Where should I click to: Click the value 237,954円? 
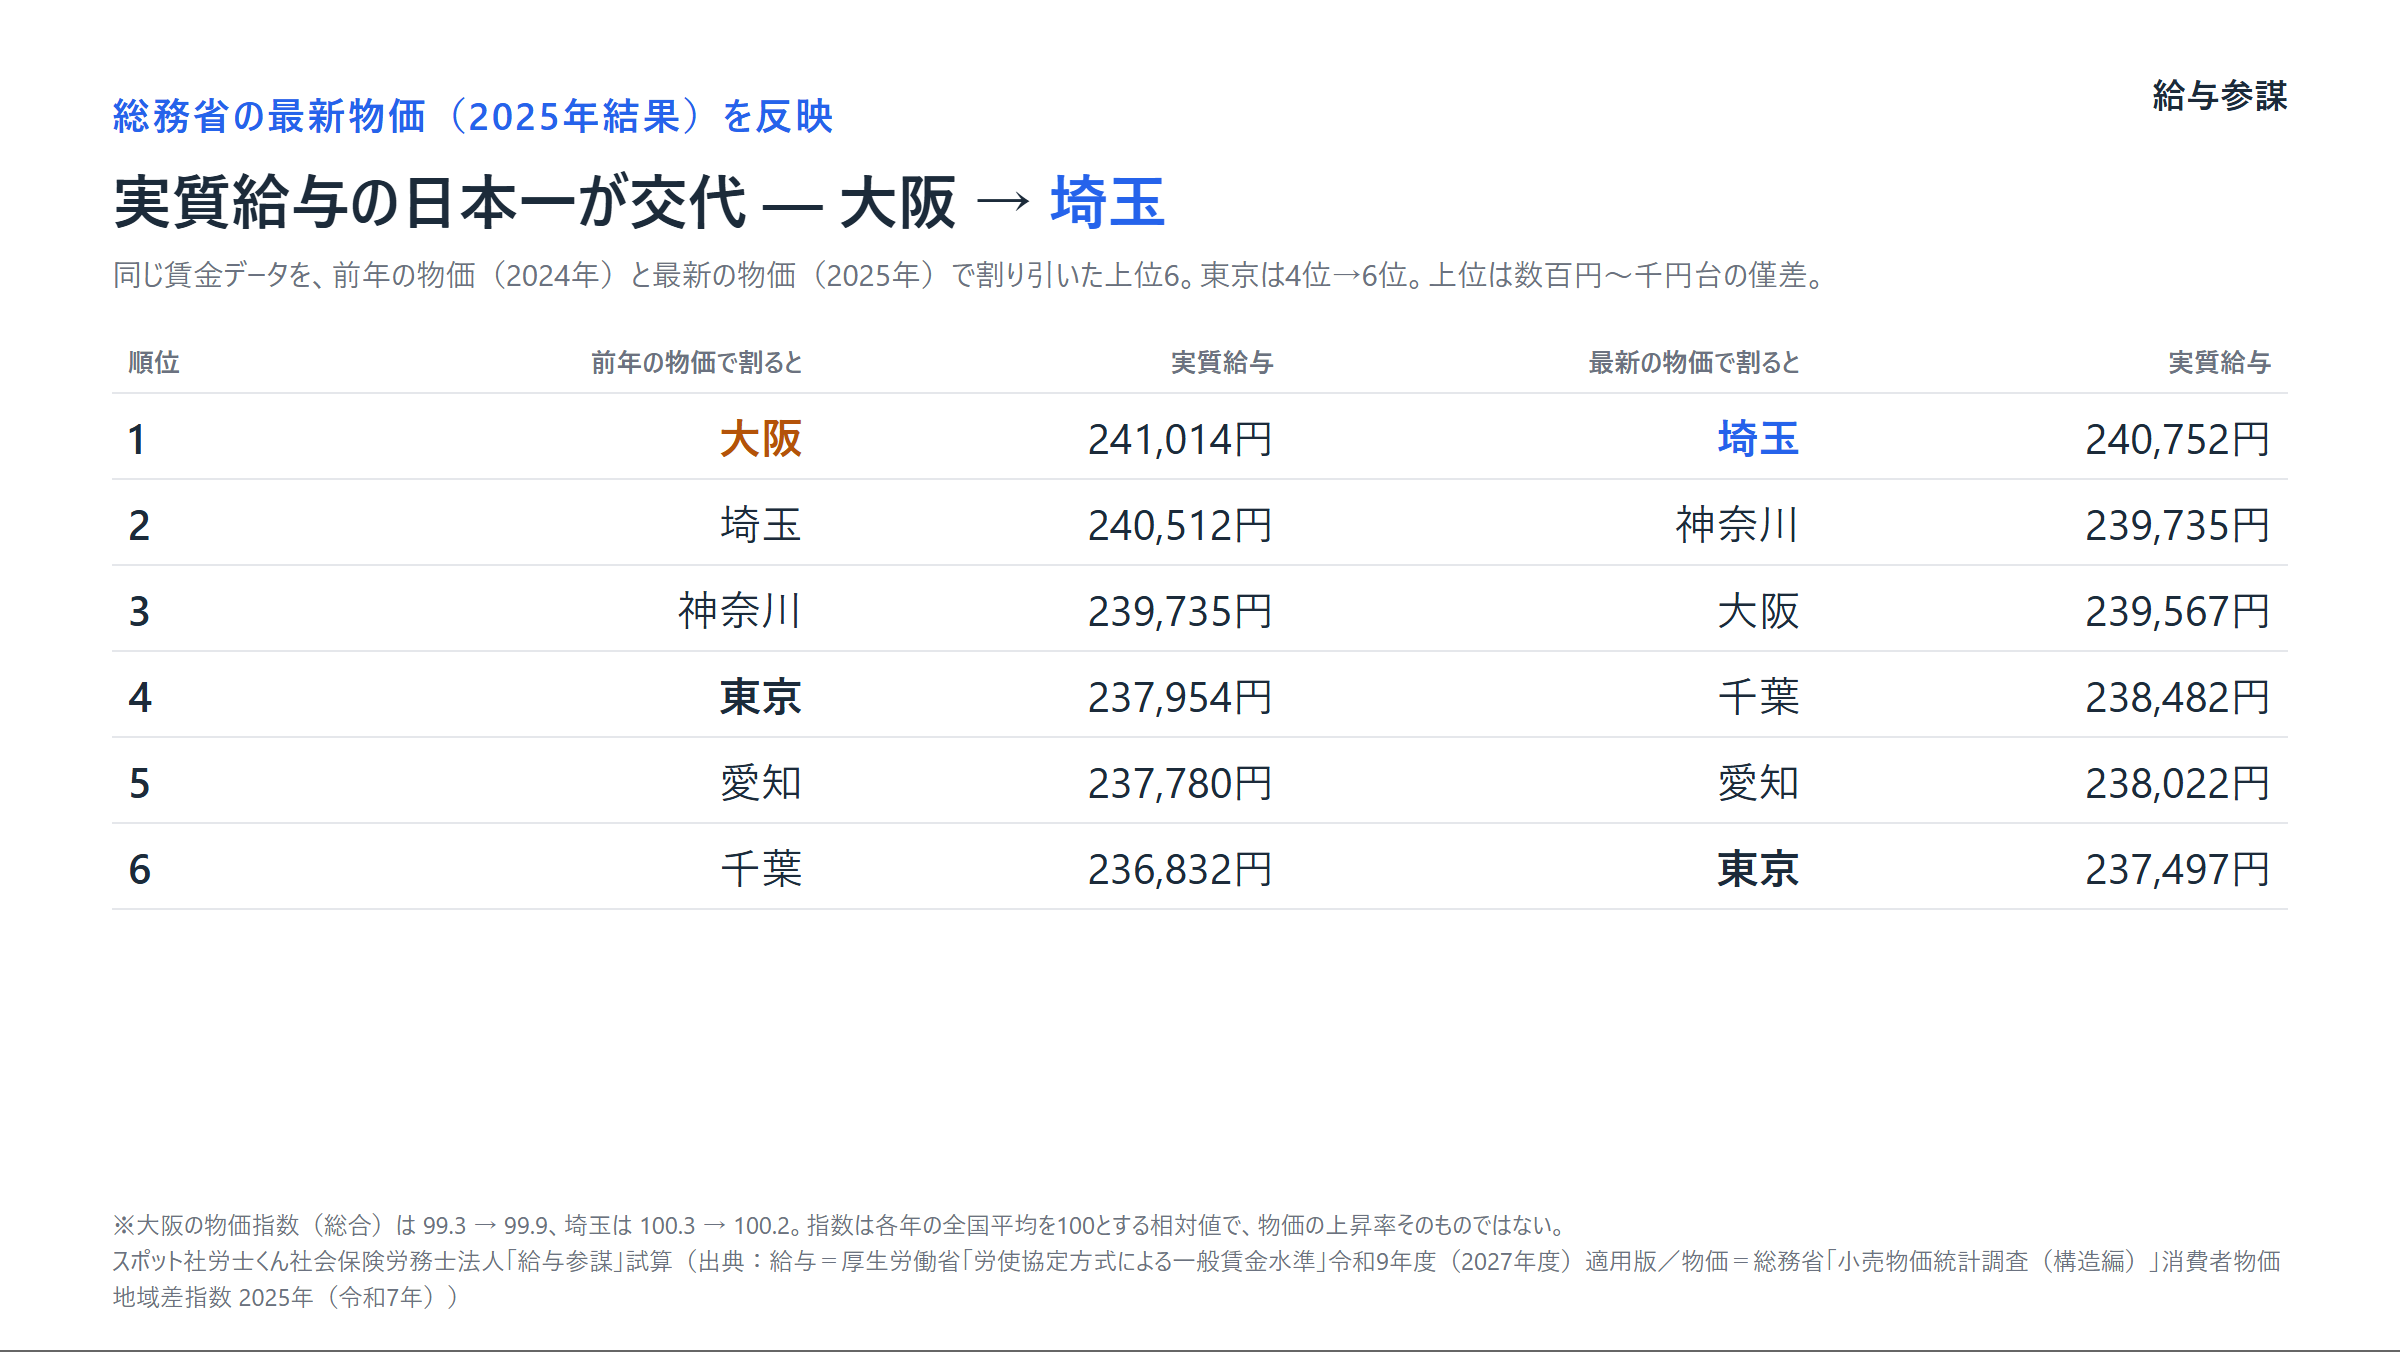(1180, 697)
